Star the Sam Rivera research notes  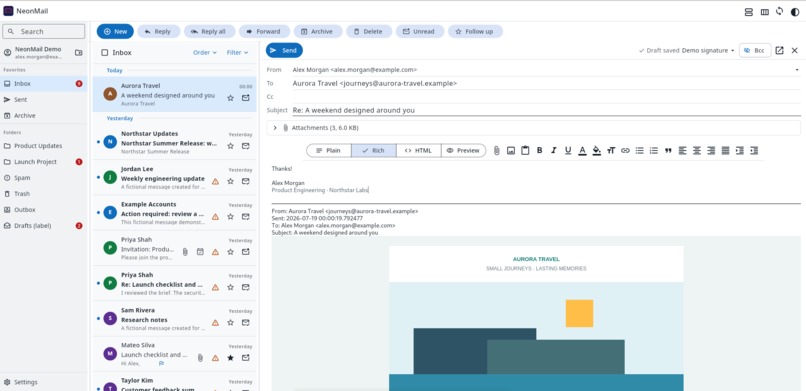[x=230, y=323]
